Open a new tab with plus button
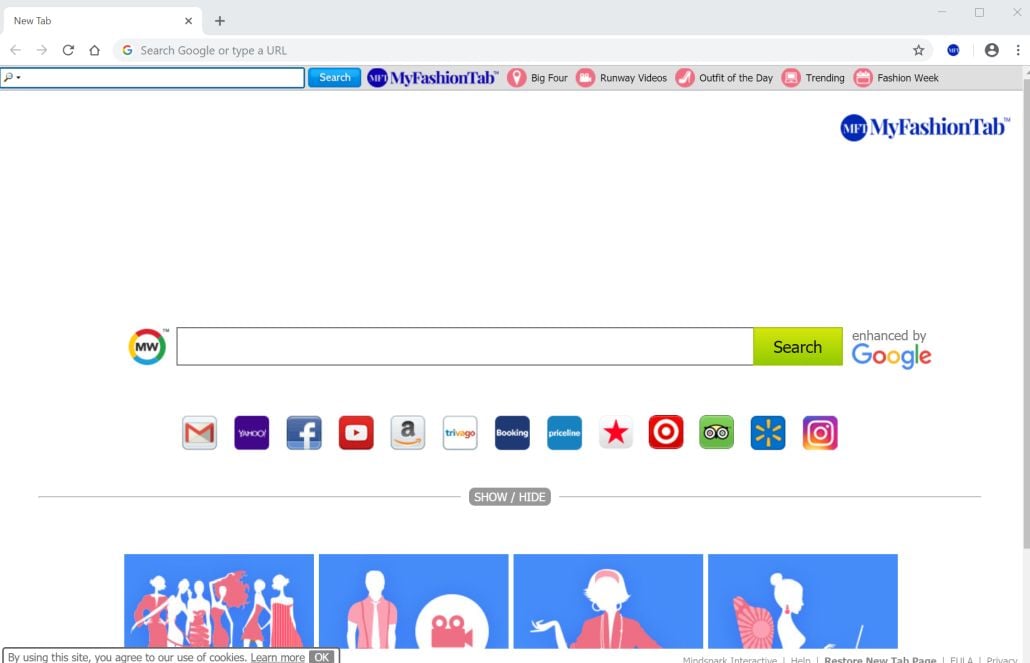 [219, 21]
